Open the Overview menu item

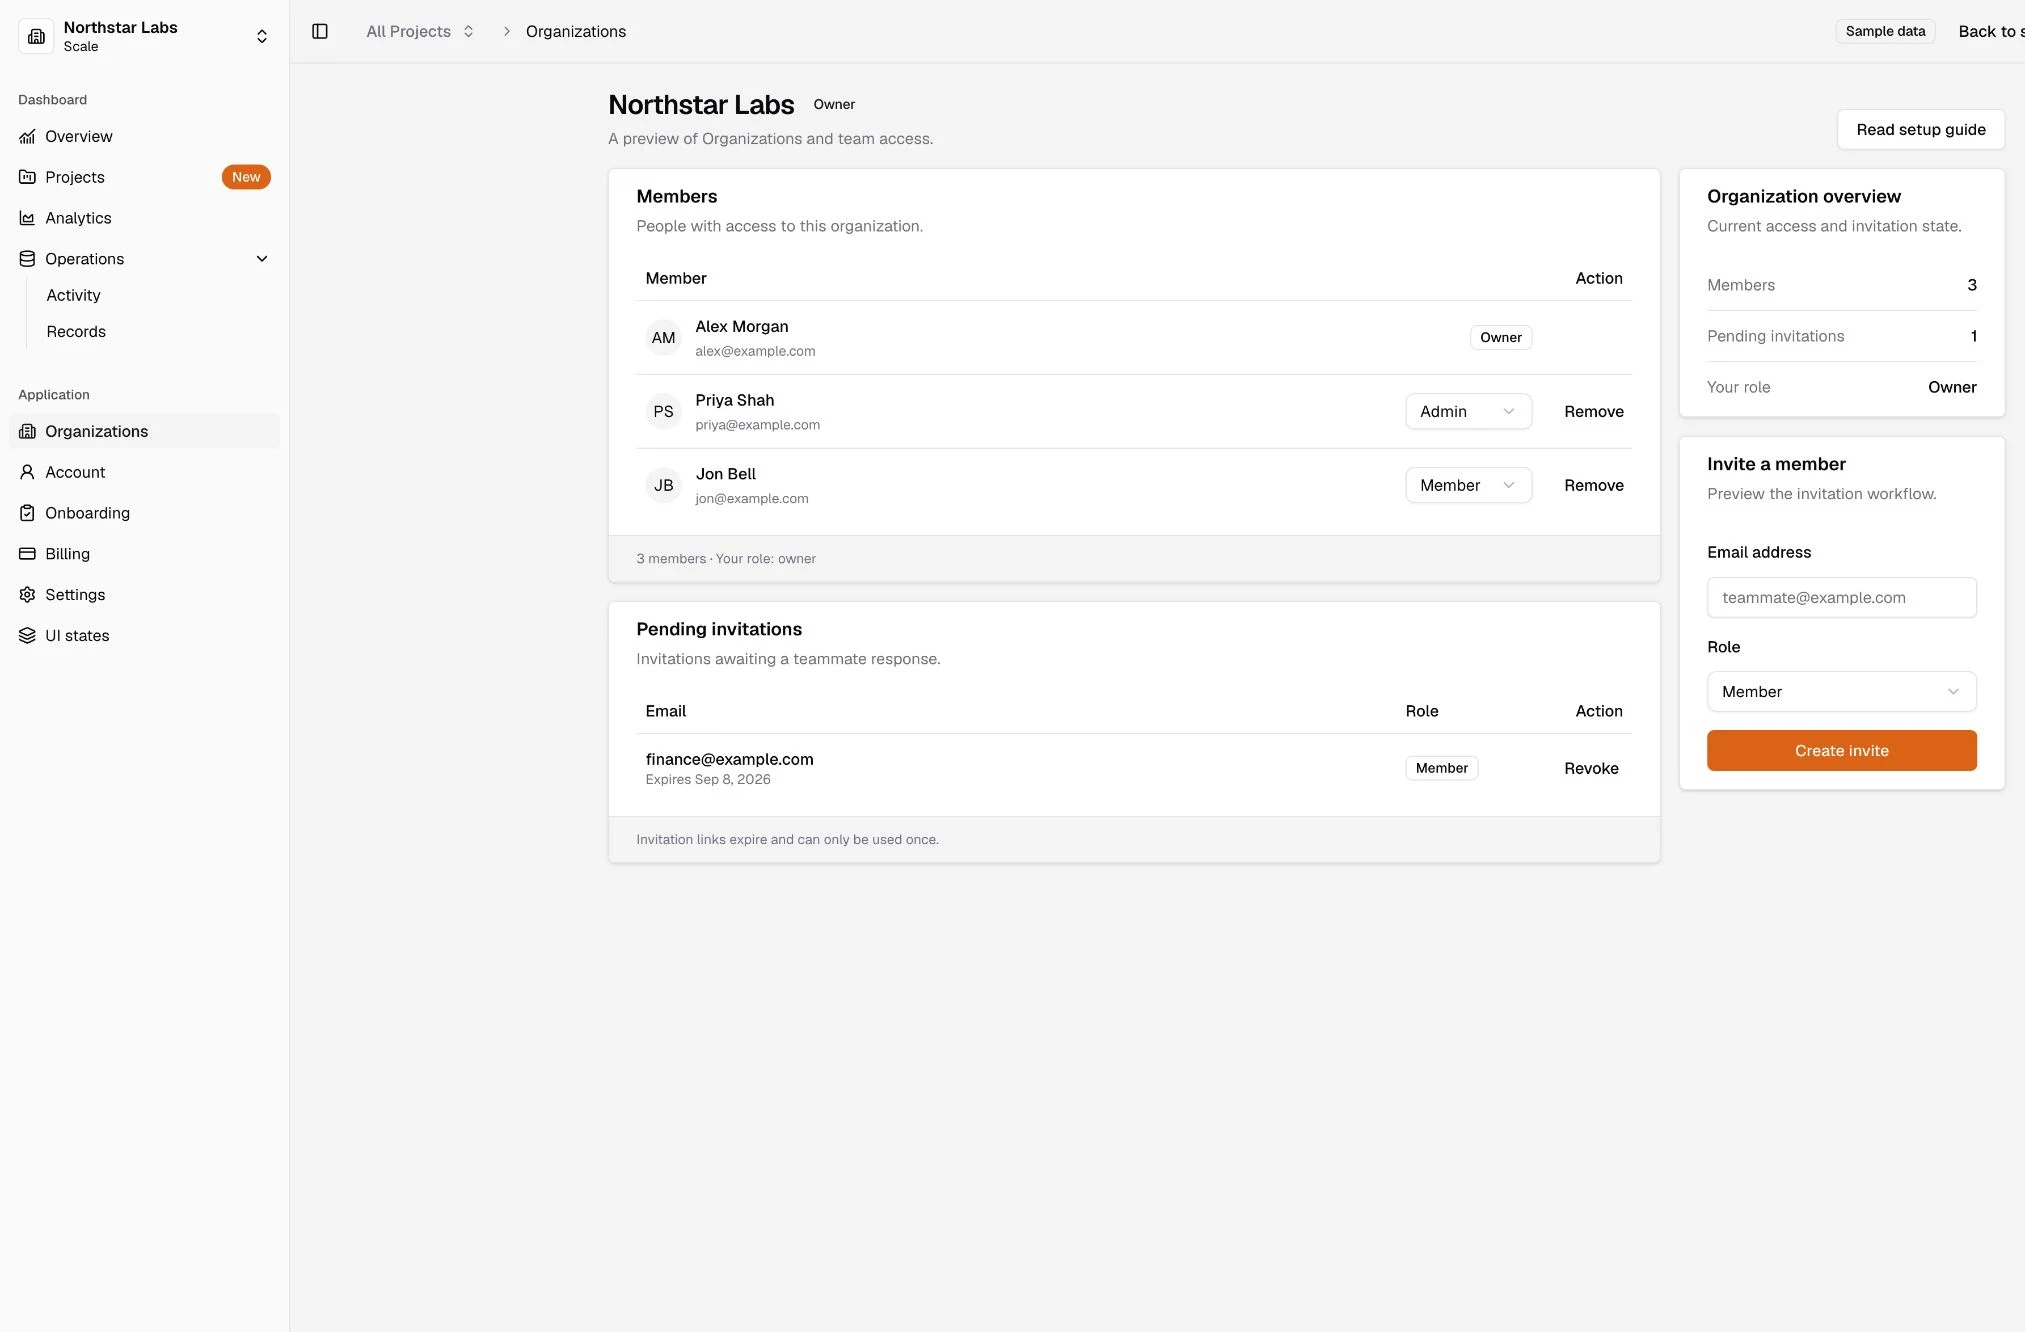(145, 136)
